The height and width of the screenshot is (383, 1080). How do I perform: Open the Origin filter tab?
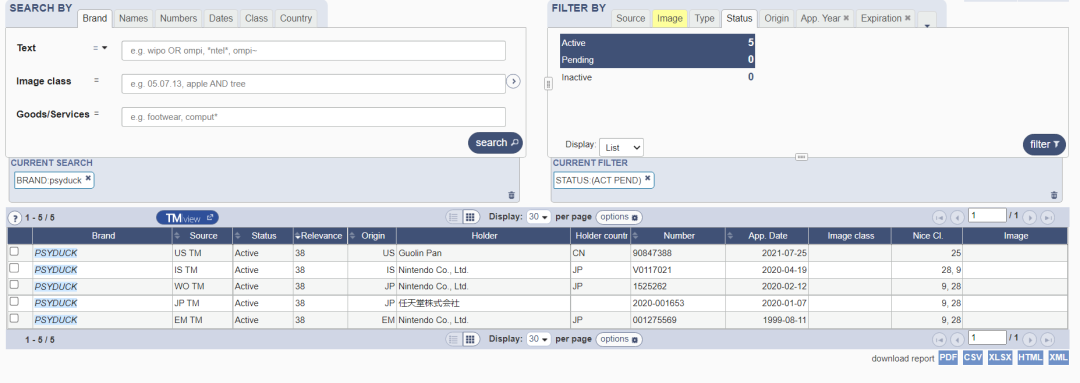point(776,19)
